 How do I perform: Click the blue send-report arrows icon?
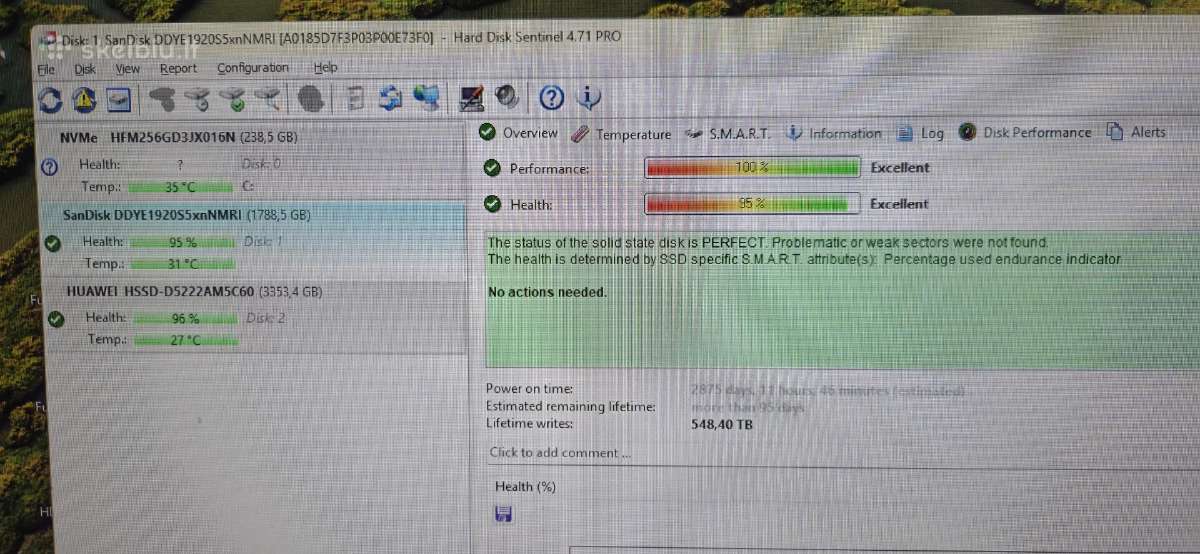coord(390,98)
